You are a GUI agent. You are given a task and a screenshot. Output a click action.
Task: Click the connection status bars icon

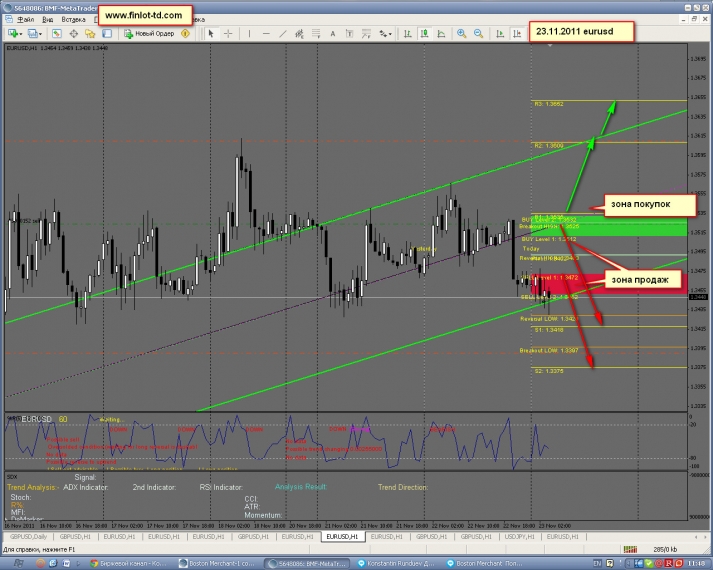pos(630,549)
